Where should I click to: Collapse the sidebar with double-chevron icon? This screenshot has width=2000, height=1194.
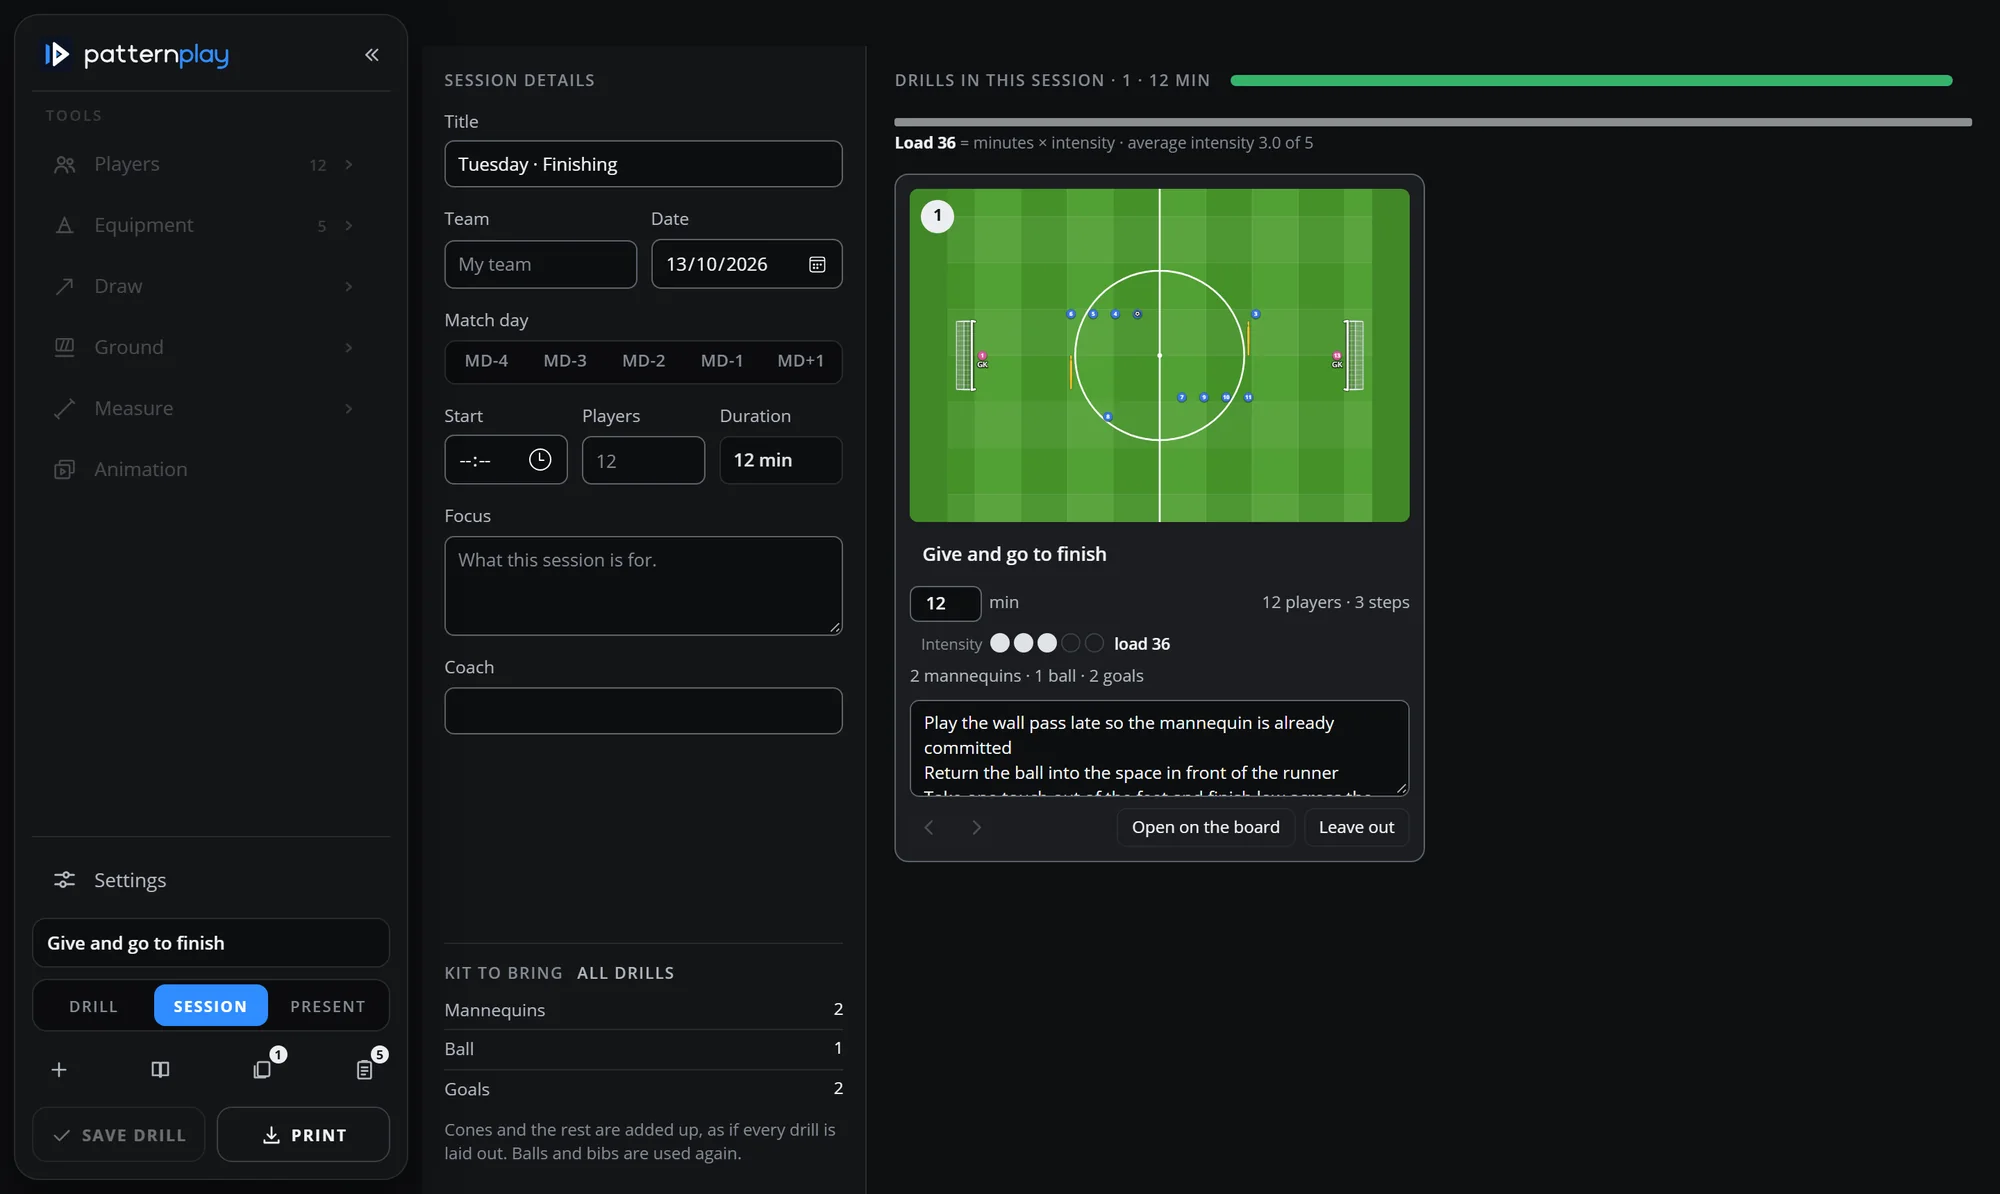click(372, 55)
